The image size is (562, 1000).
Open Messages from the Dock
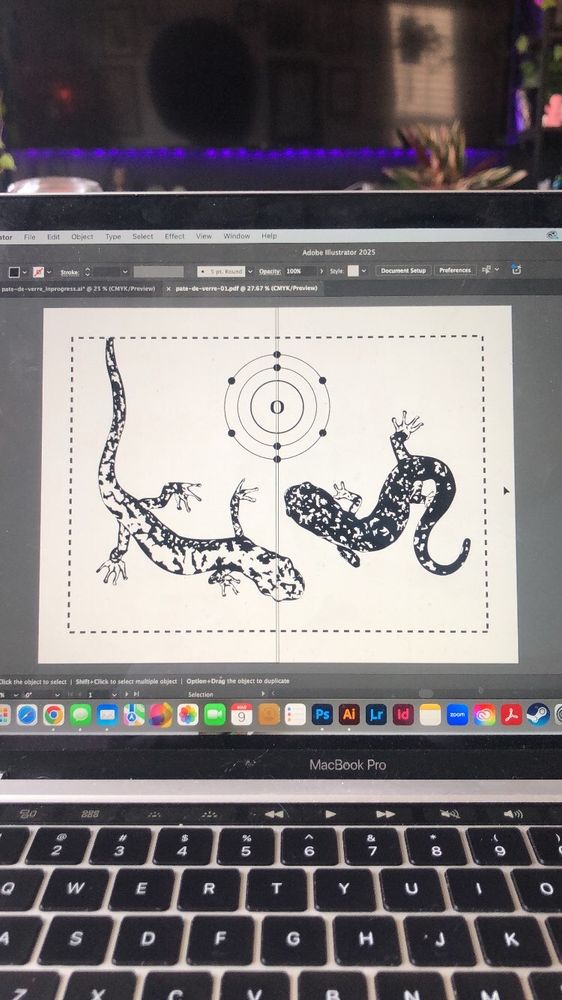pyautogui.click(x=80, y=715)
